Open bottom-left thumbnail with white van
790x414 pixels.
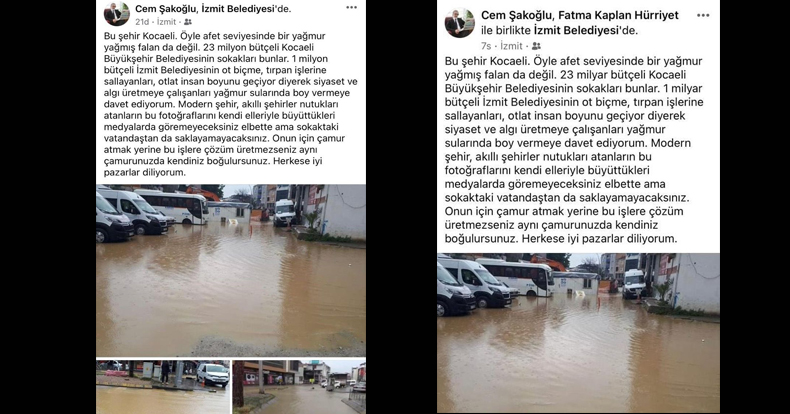click(x=163, y=387)
